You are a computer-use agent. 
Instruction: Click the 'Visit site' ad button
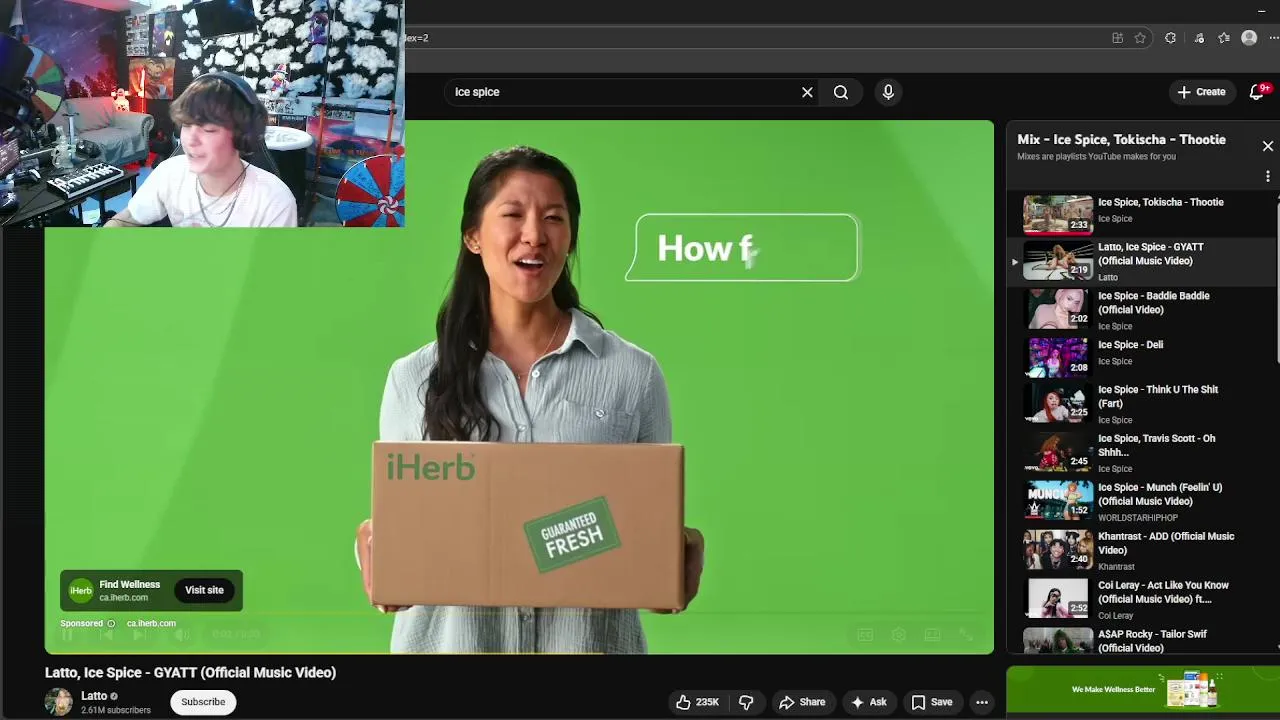coord(204,590)
